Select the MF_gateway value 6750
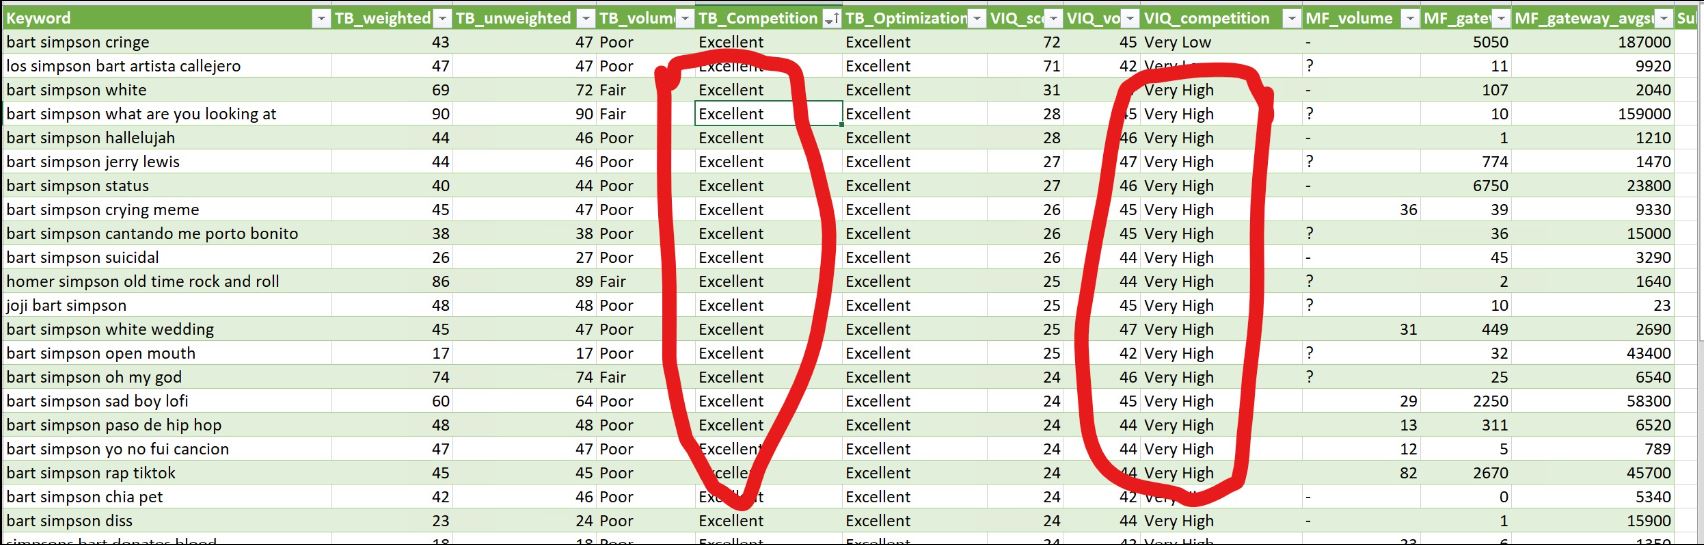This screenshot has height=545, width=1704. [x=1466, y=186]
